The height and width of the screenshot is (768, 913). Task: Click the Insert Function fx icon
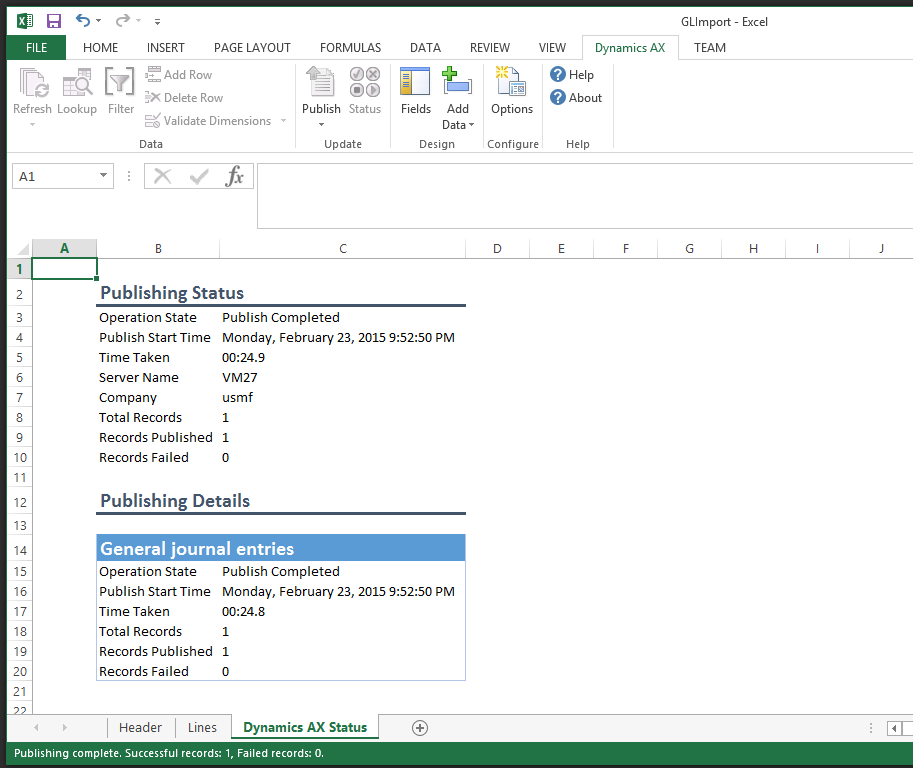pyautogui.click(x=234, y=176)
